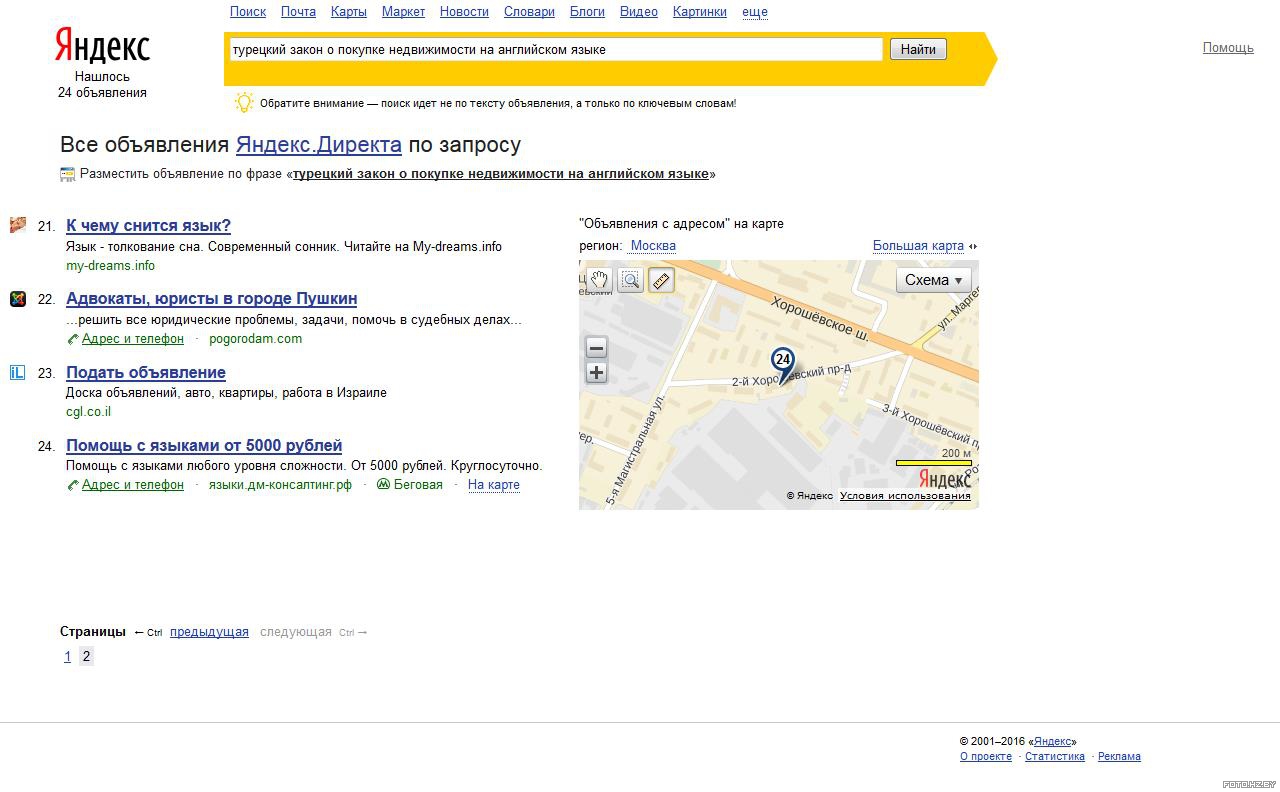Click 'Адрес и телефон' under lawyers ad
Screen dimensions: 1280x792
pos(133,339)
